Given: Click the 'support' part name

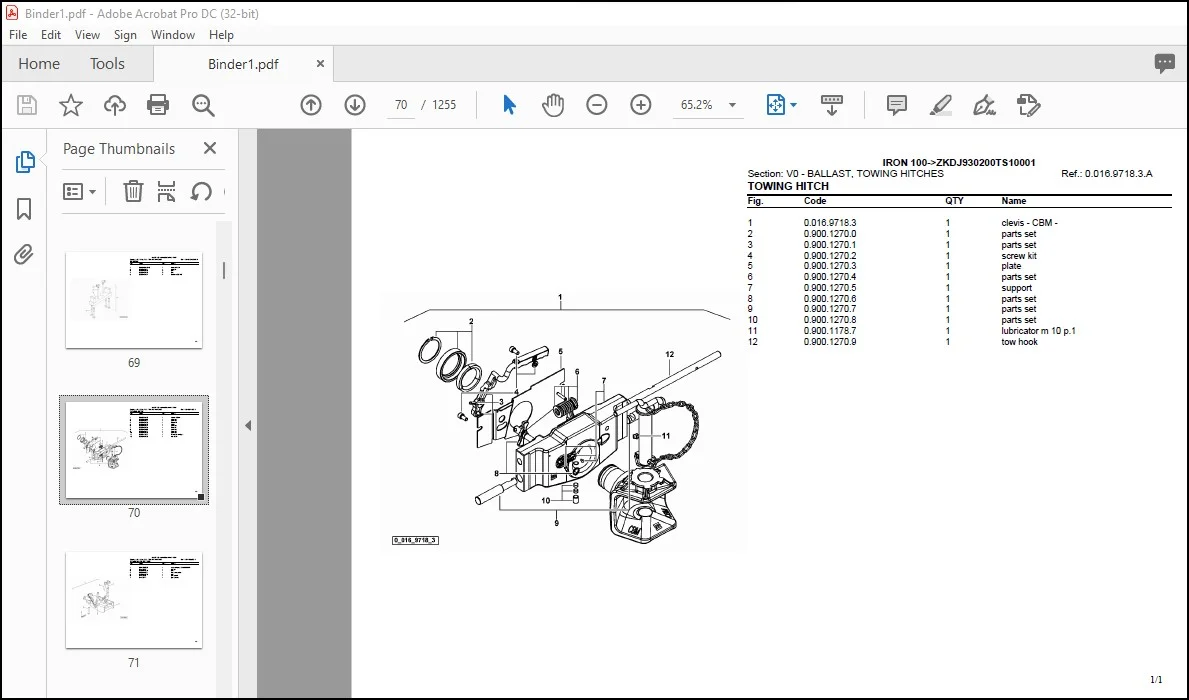Looking at the screenshot, I should [1016, 288].
